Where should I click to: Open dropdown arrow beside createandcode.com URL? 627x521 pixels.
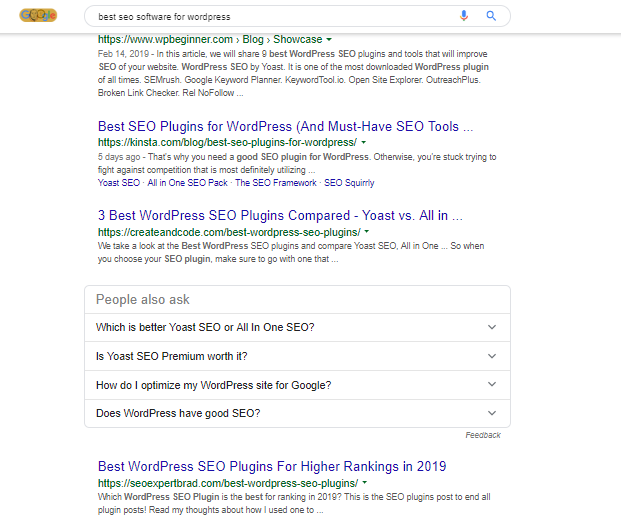click(x=365, y=232)
